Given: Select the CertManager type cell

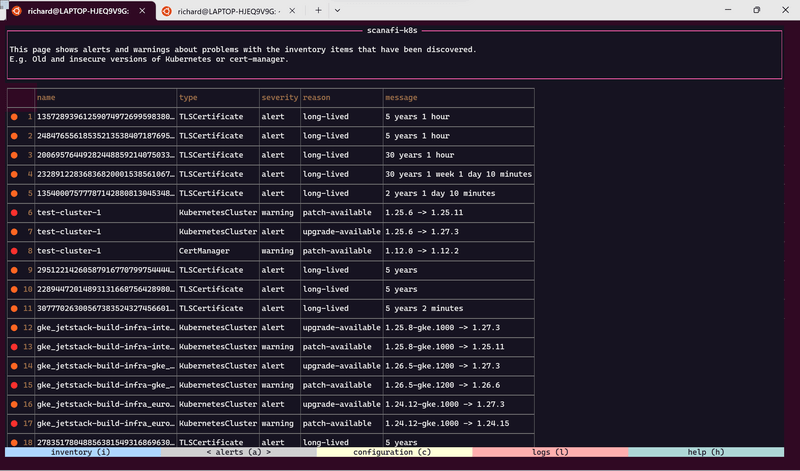Looking at the screenshot, I should 204,251.
